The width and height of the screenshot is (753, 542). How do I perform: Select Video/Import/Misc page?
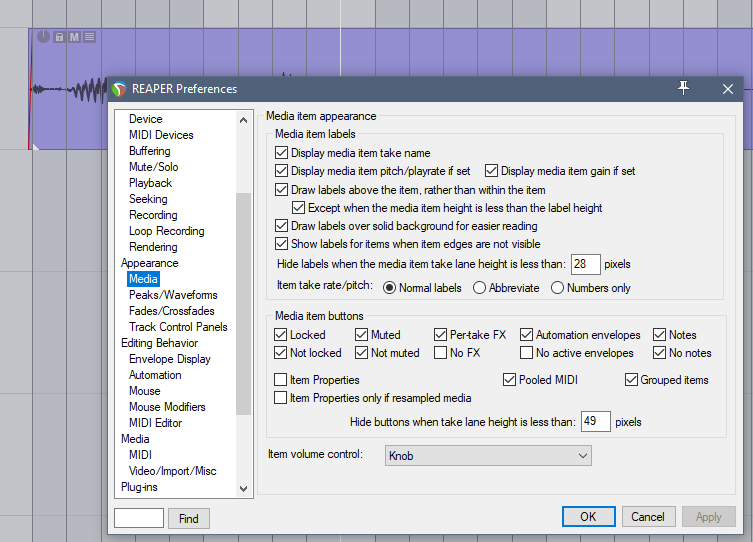tap(172, 471)
